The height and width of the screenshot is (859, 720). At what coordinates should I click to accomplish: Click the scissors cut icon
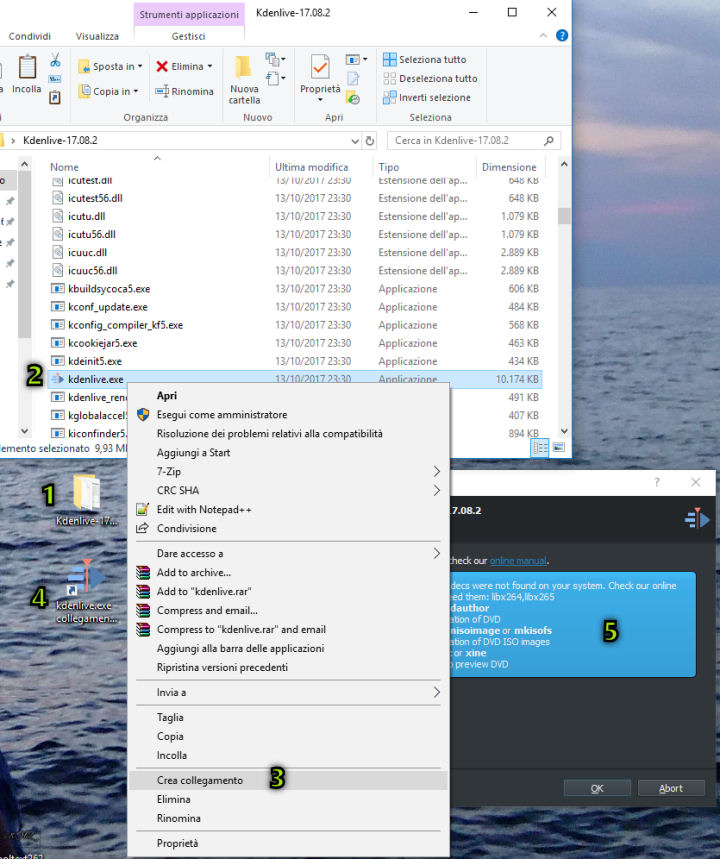point(55,60)
